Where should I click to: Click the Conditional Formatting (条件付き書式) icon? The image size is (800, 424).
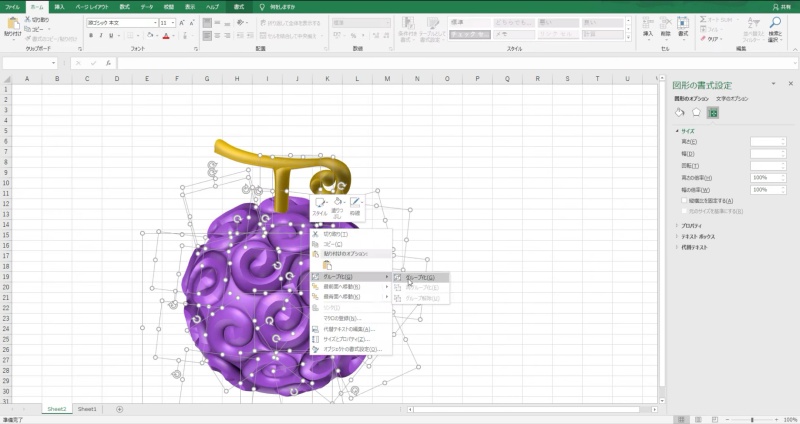(408, 23)
